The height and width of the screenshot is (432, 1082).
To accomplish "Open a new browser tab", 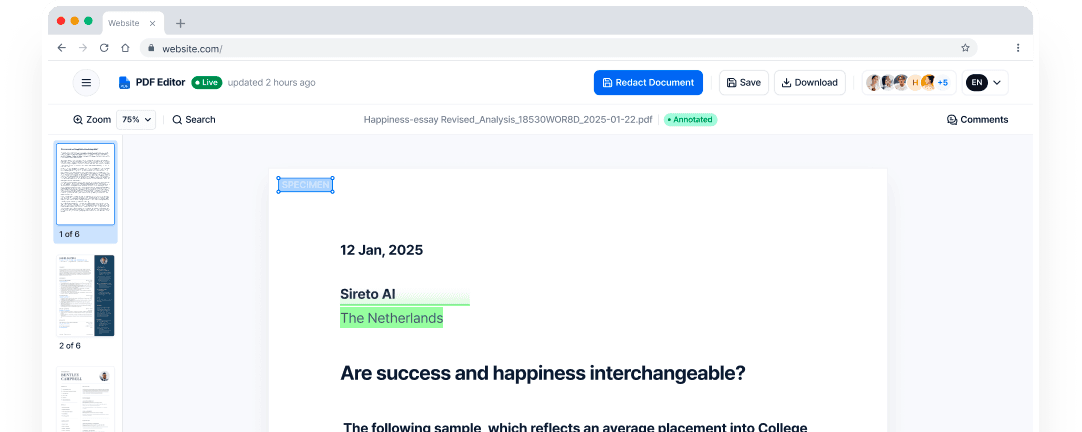I will coord(180,23).
